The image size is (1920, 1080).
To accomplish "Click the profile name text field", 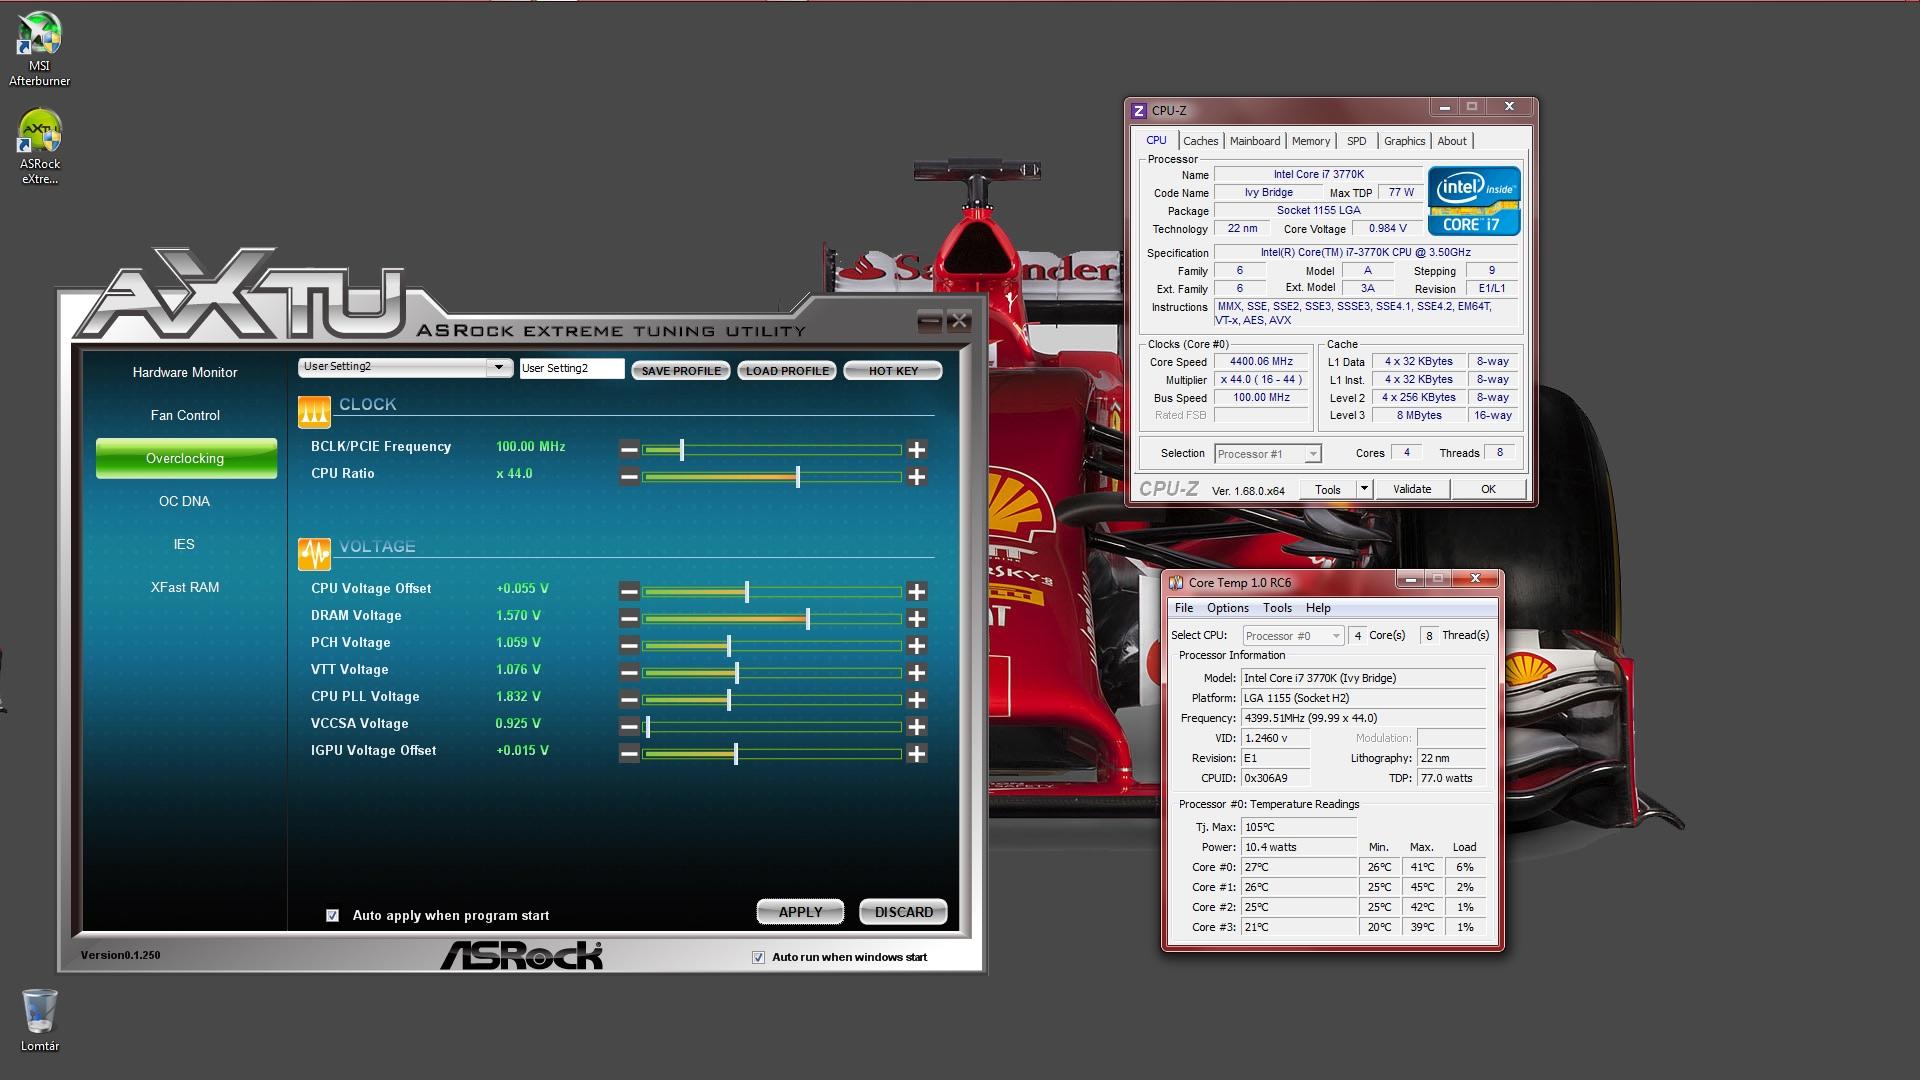I will [x=572, y=368].
